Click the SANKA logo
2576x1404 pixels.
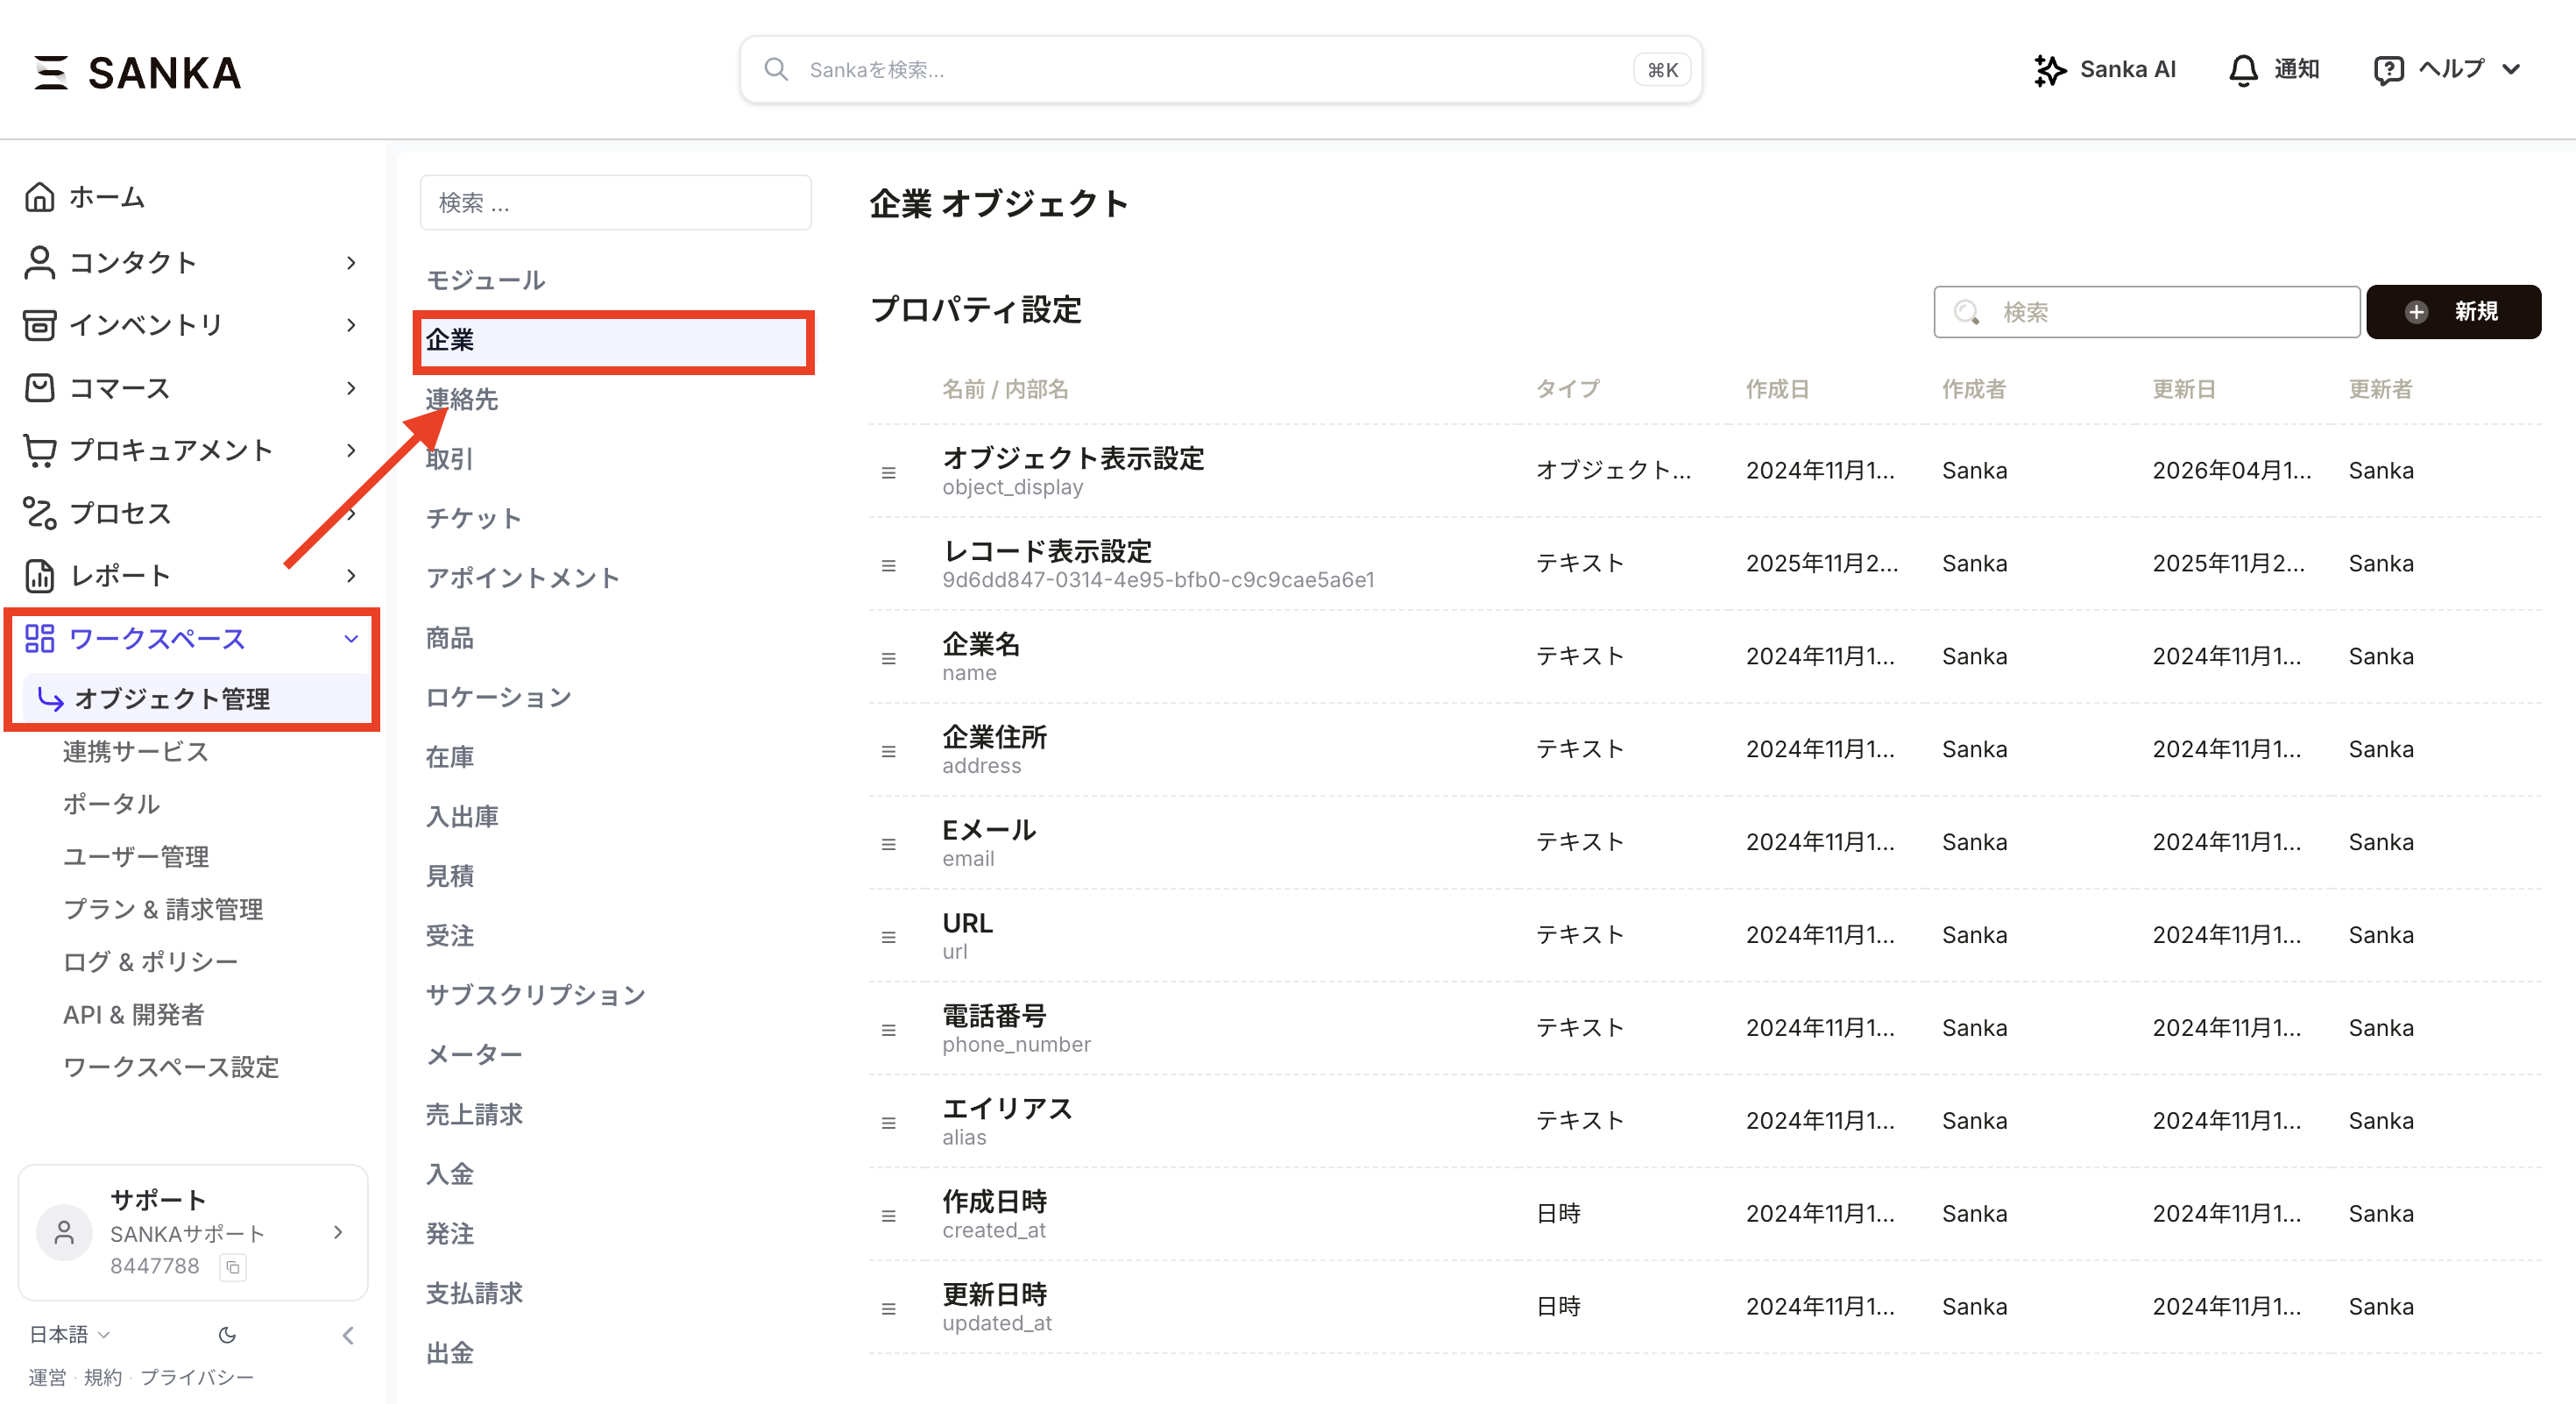(138, 72)
